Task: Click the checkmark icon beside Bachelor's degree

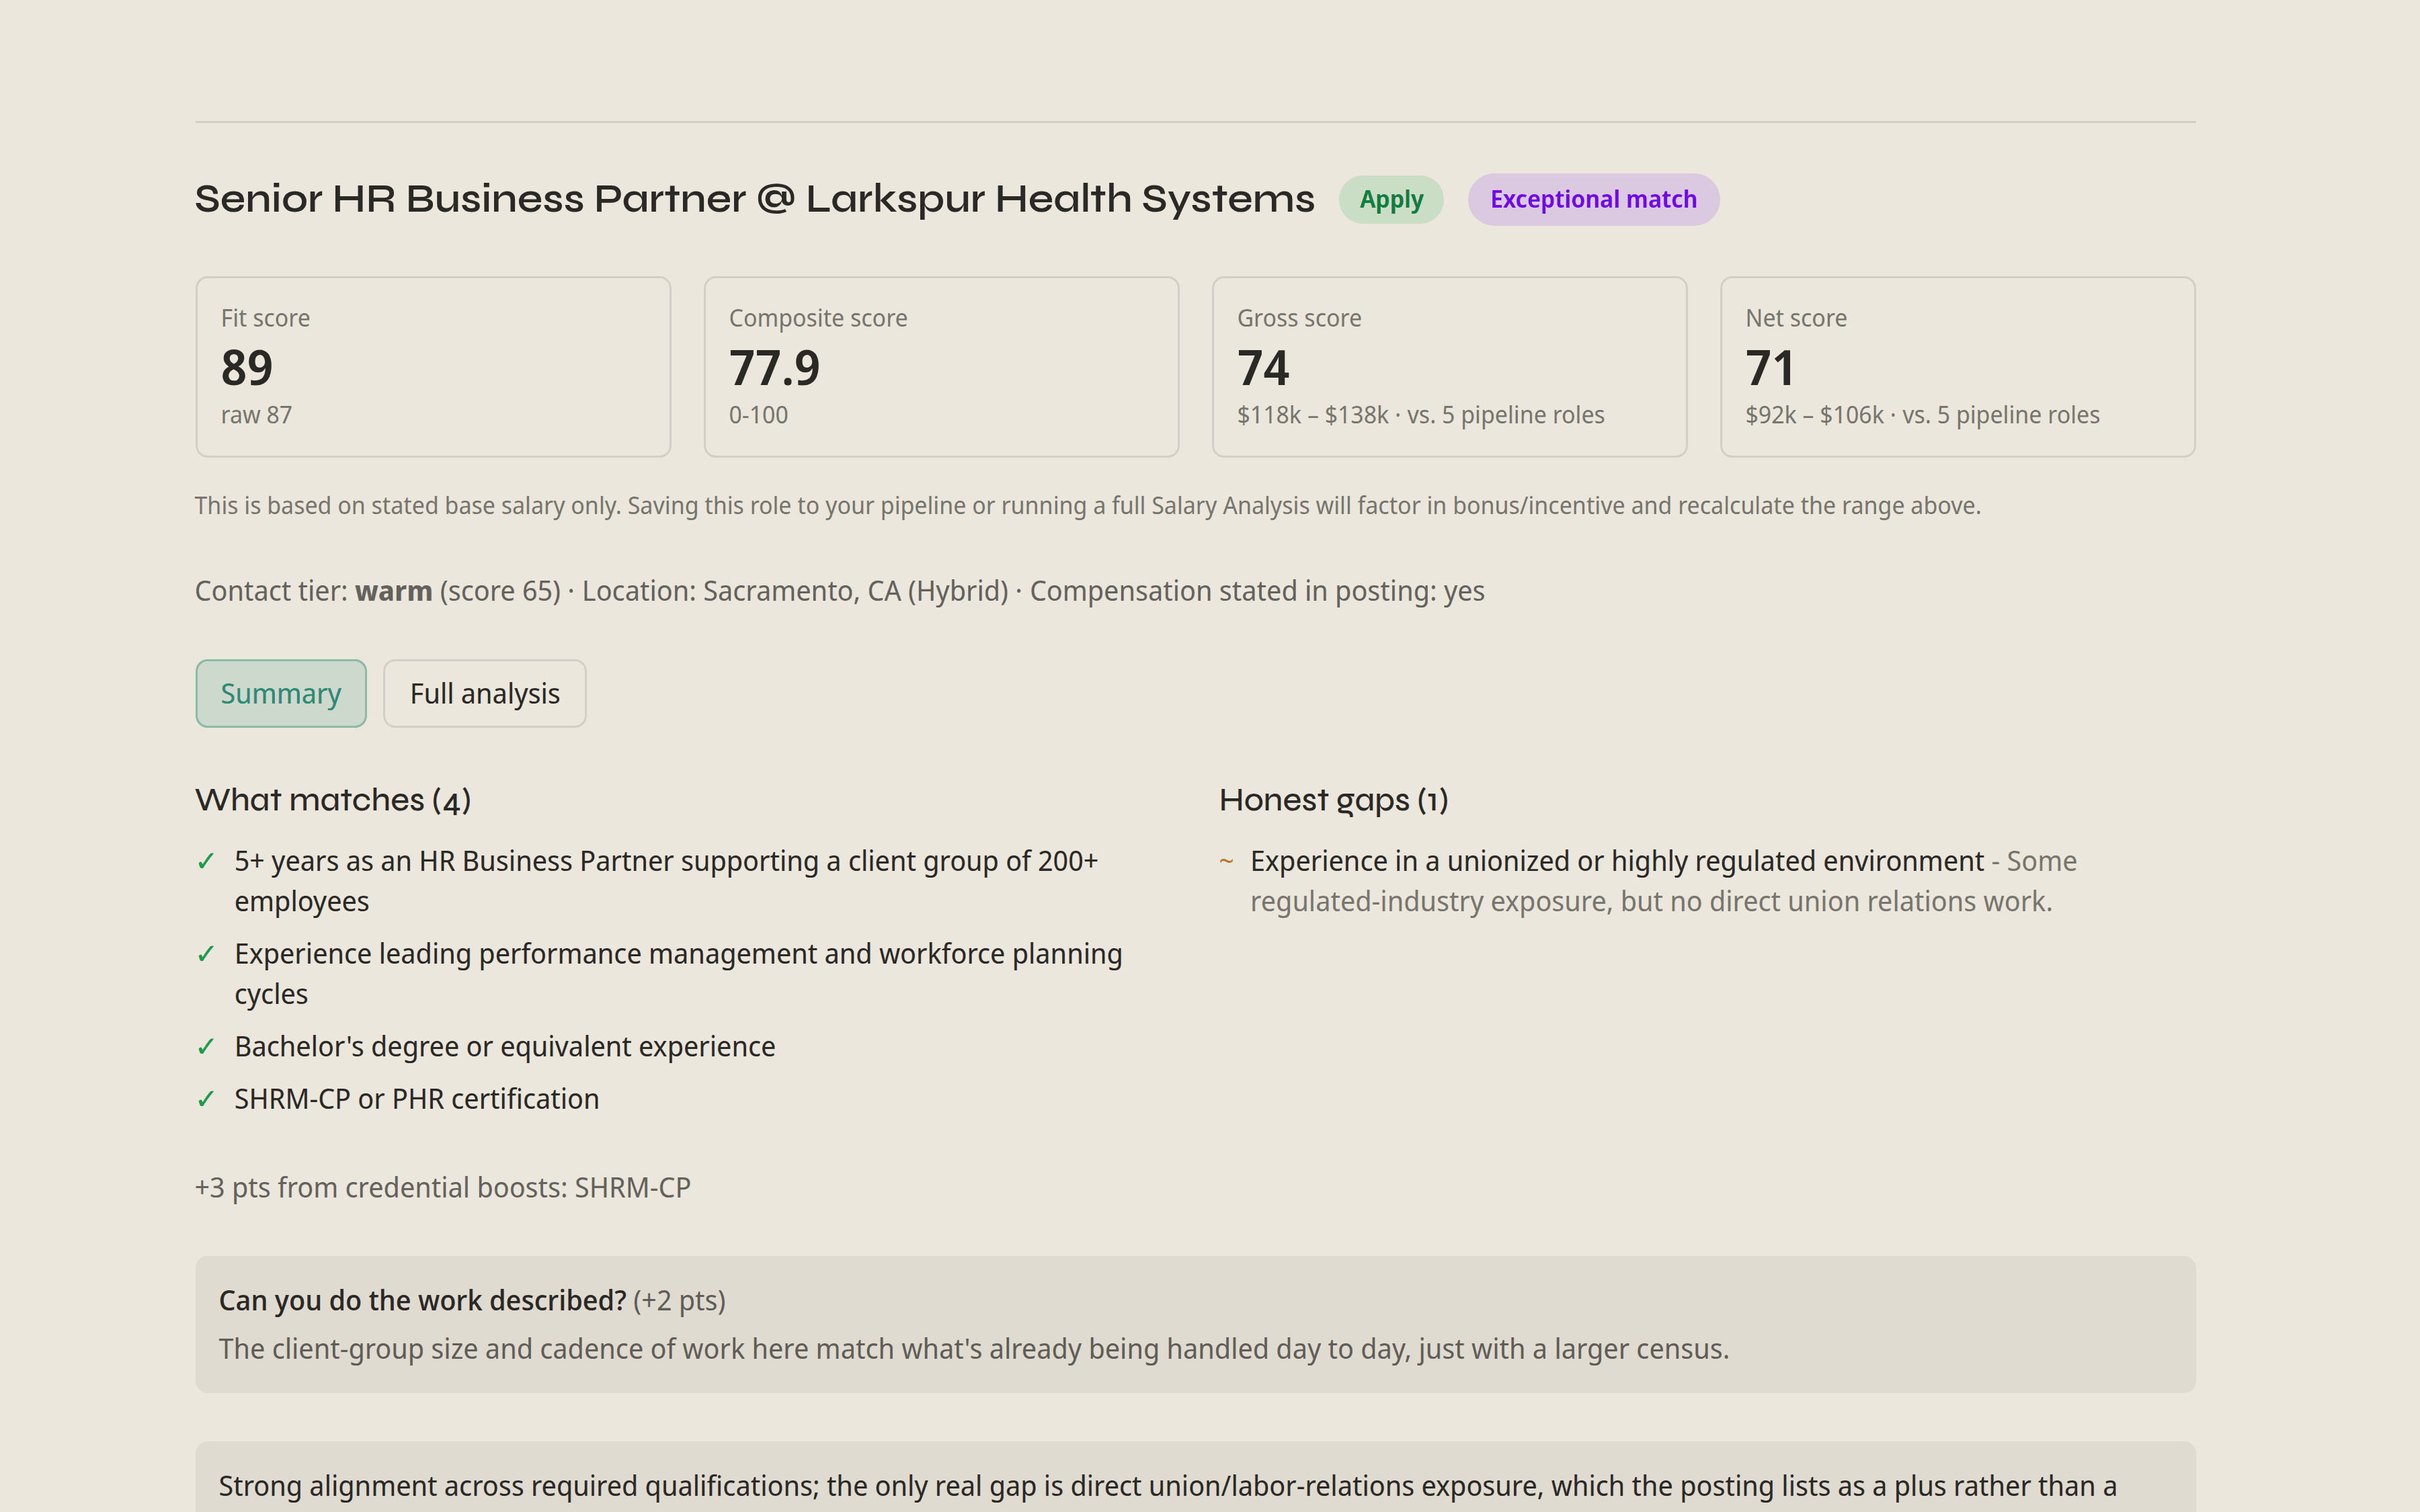Action: click(206, 1047)
